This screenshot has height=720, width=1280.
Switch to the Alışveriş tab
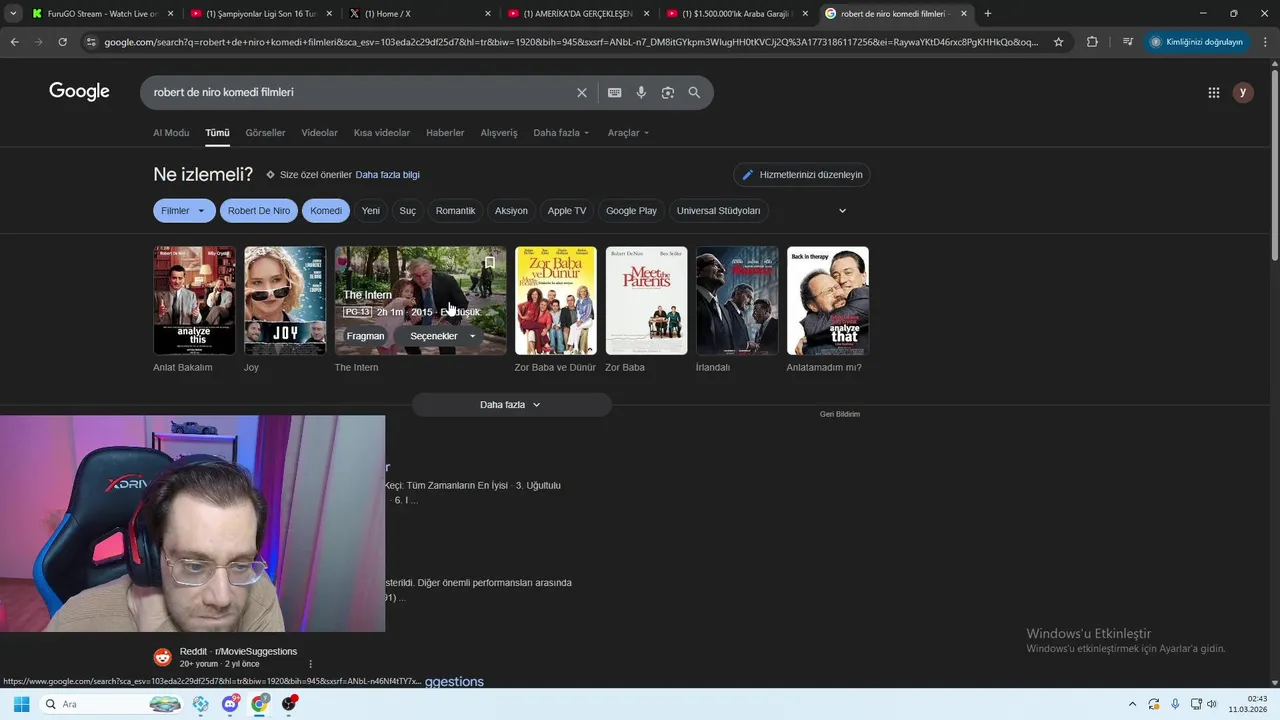pos(499,133)
